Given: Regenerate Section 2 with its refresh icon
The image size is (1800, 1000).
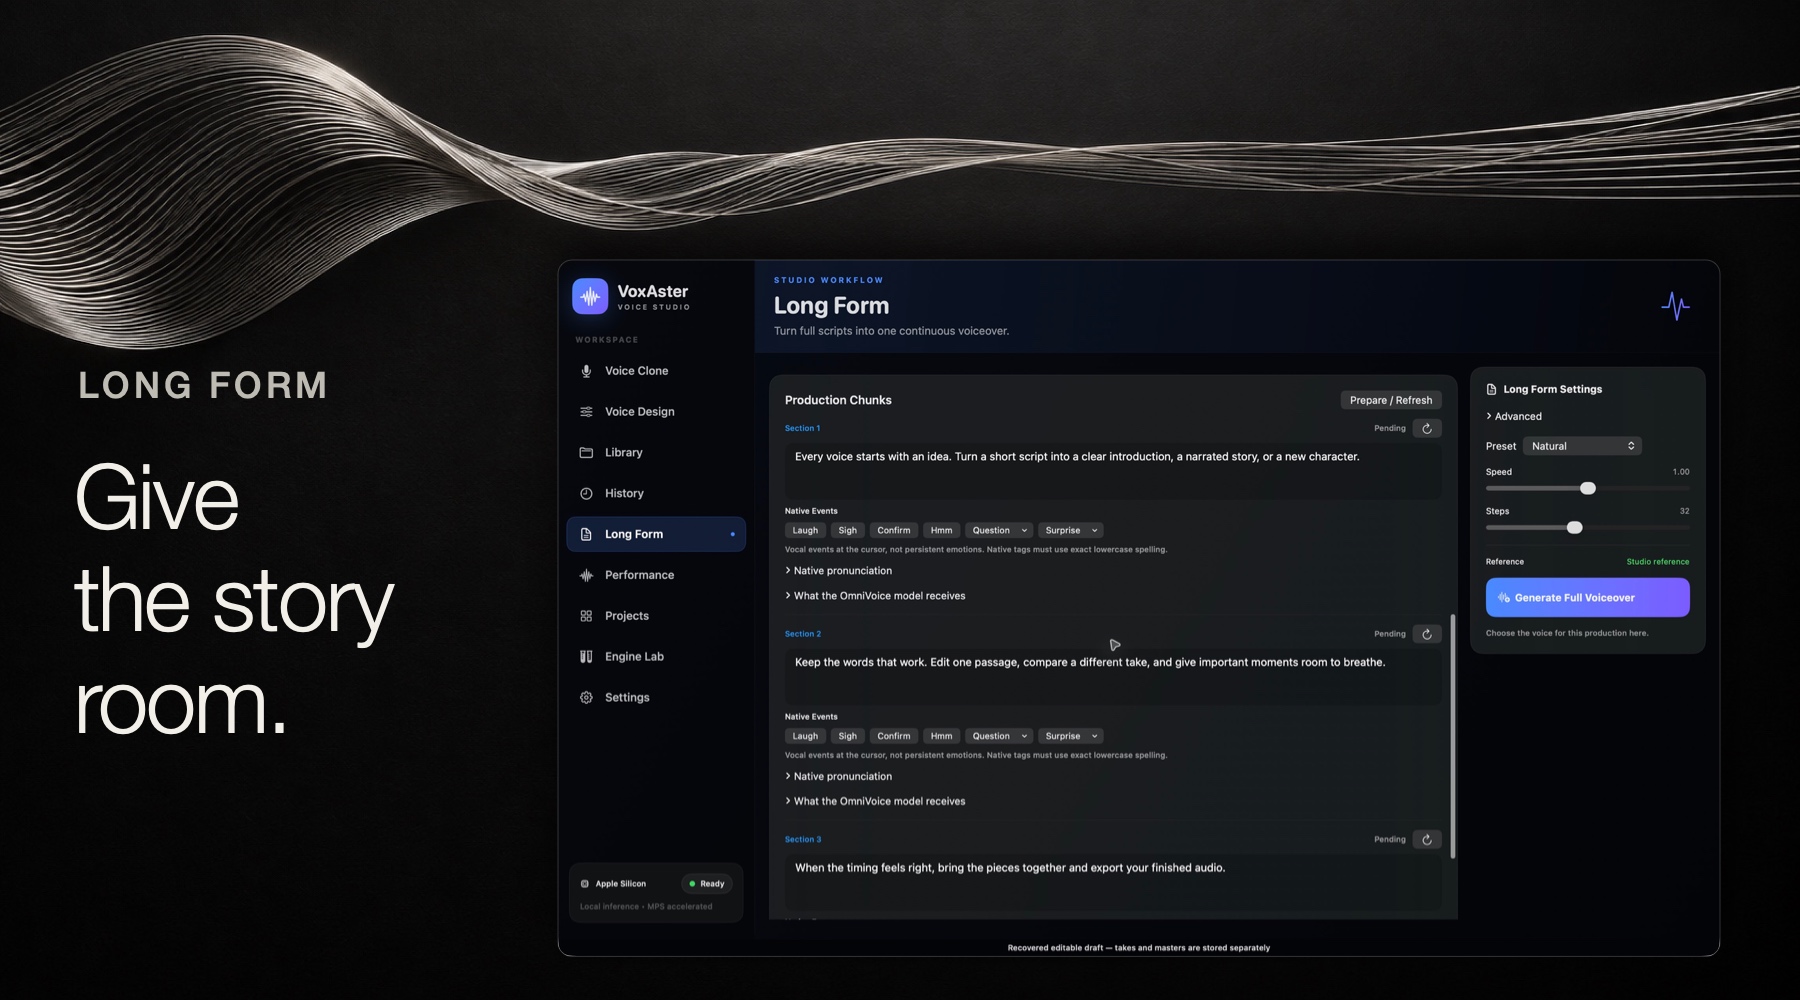Looking at the screenshot, I should (1427, 634).
